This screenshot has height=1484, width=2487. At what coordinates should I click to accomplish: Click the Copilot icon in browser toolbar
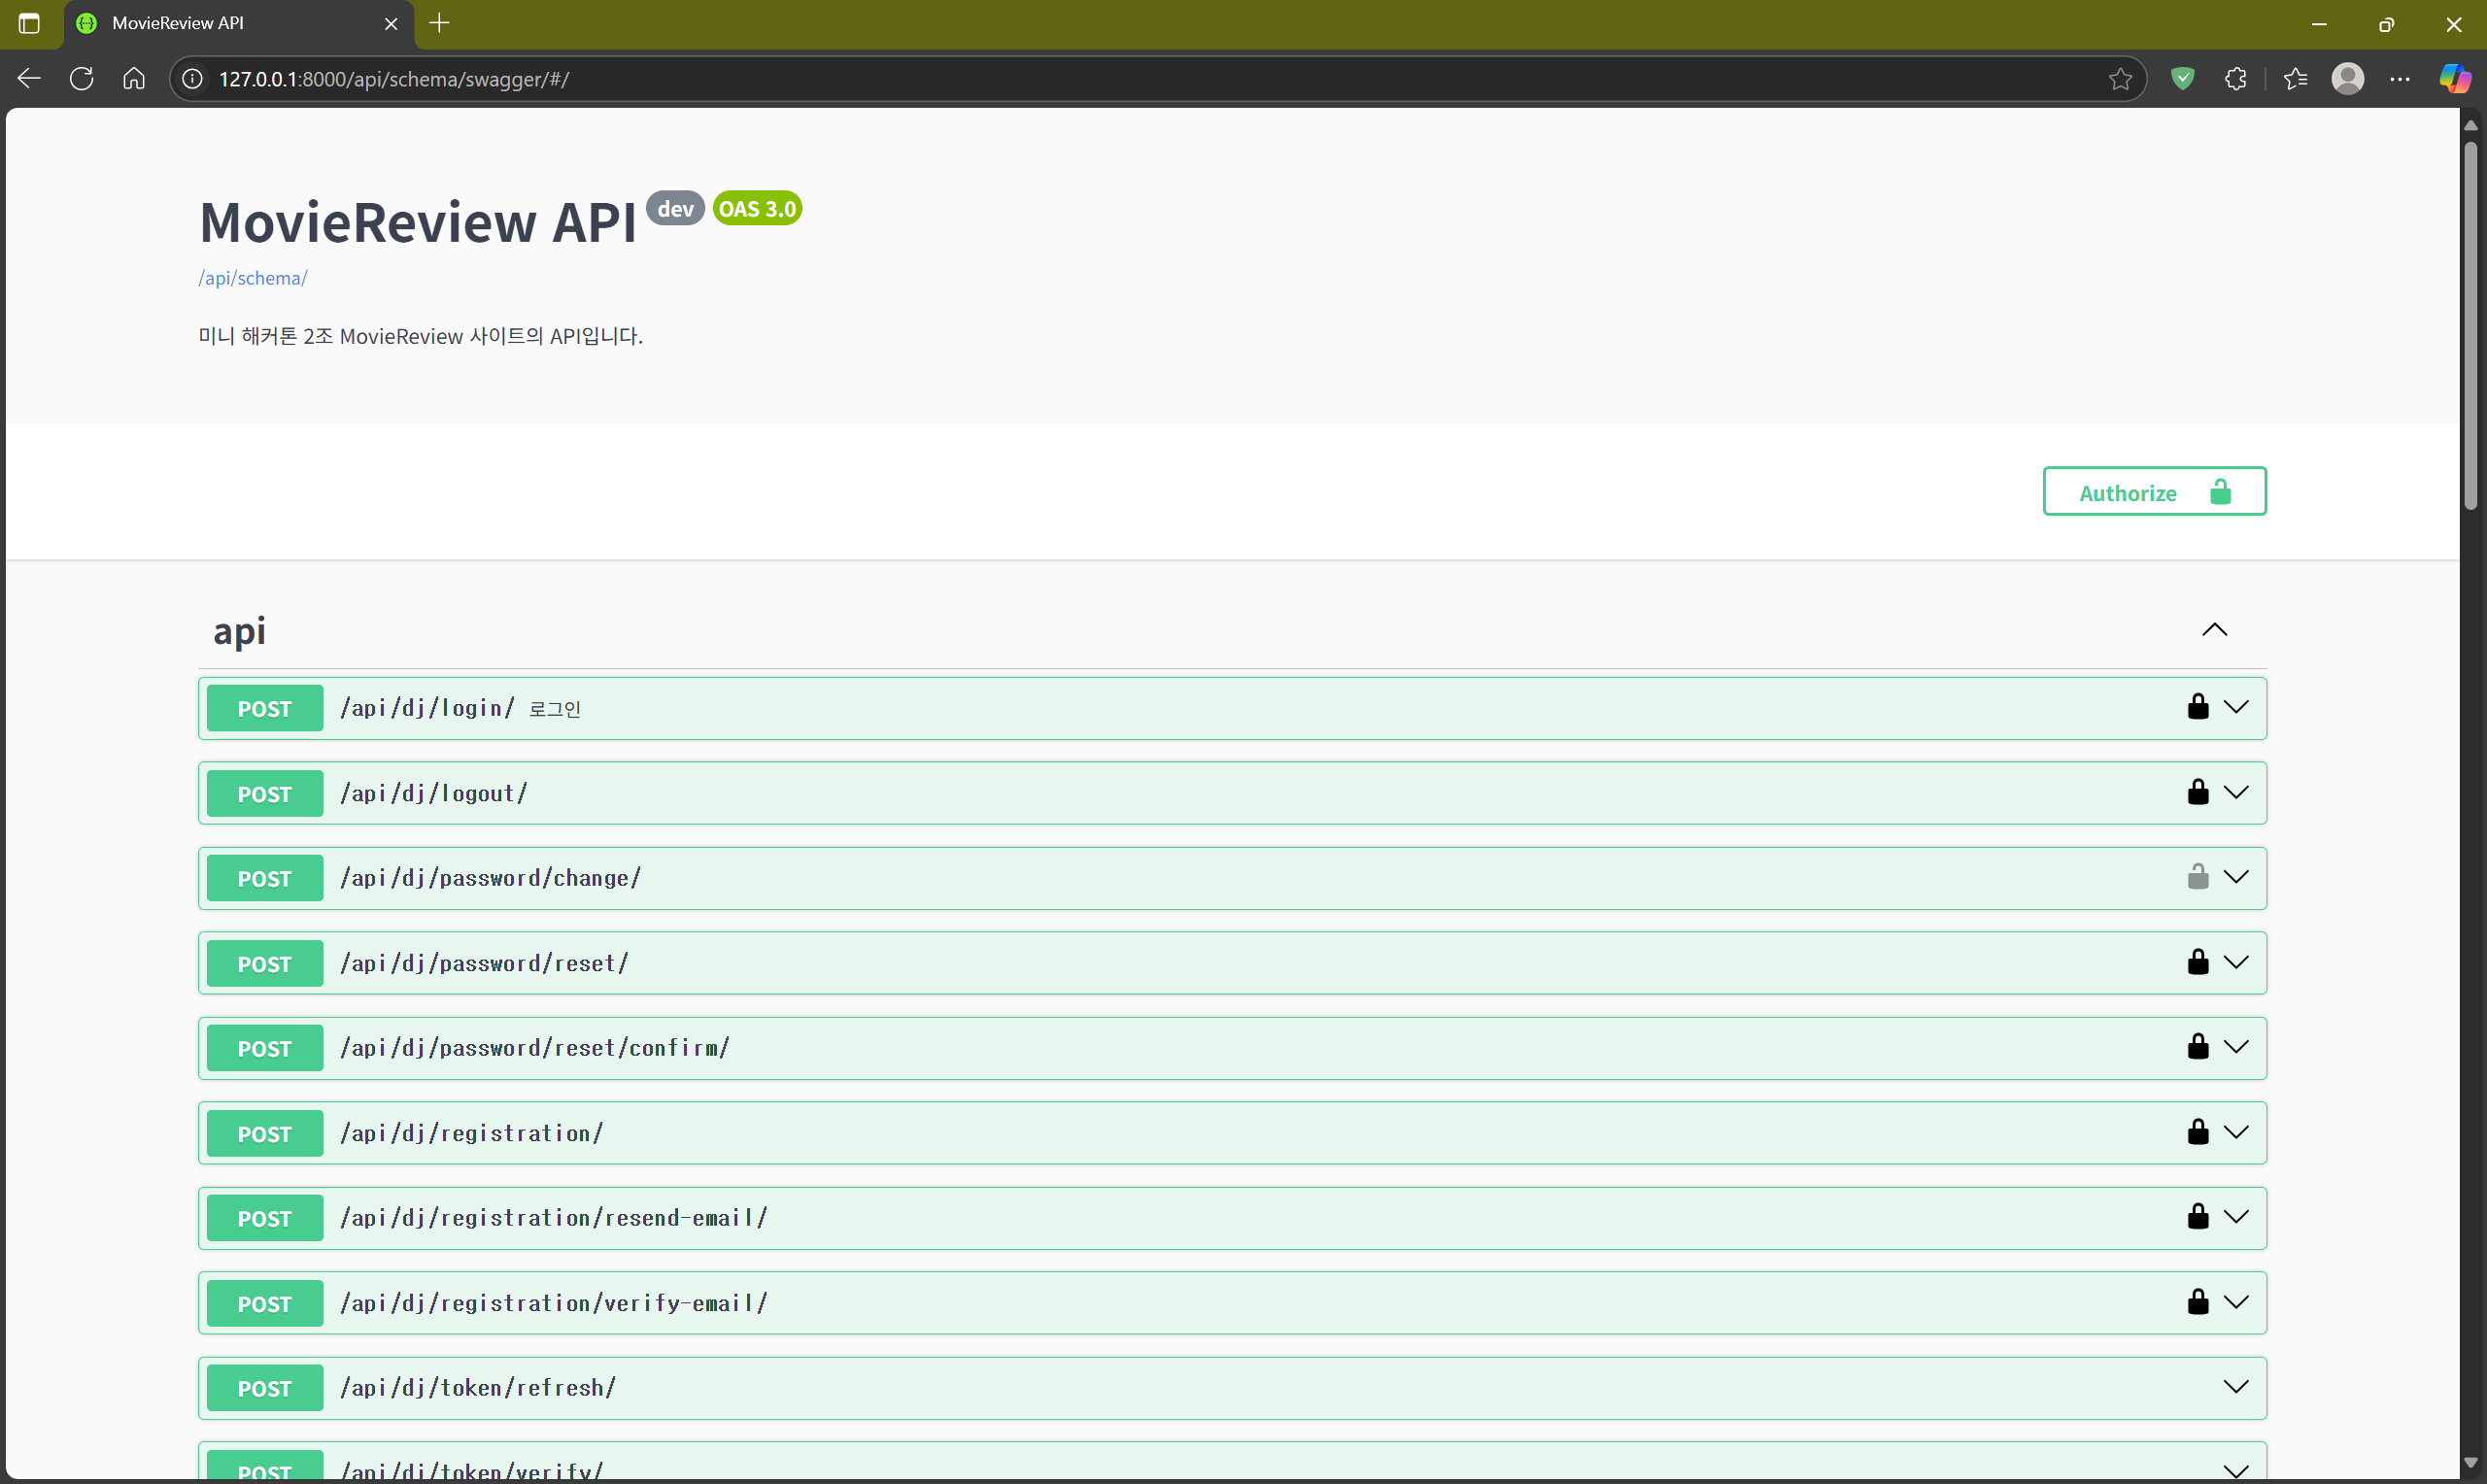(2454, 79)
